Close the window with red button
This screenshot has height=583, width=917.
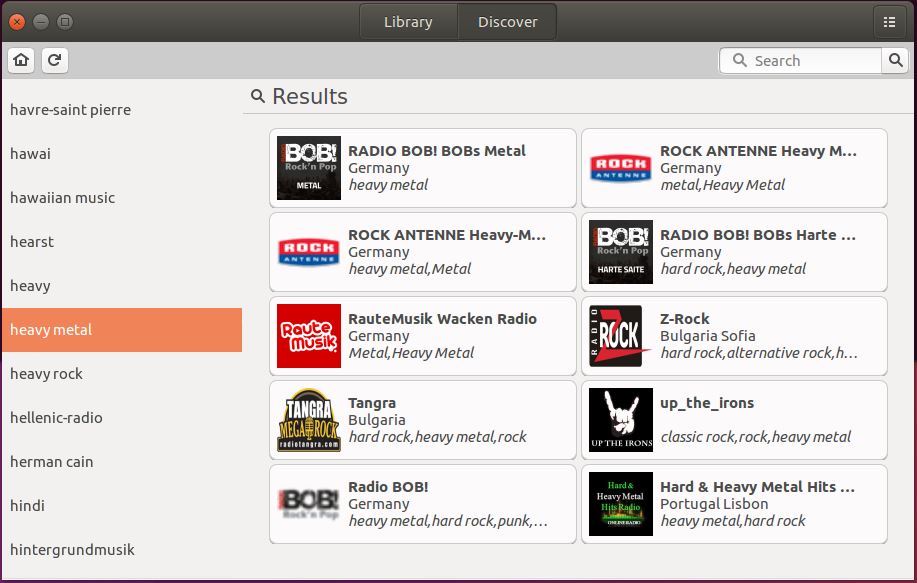[x=17, y=21]
